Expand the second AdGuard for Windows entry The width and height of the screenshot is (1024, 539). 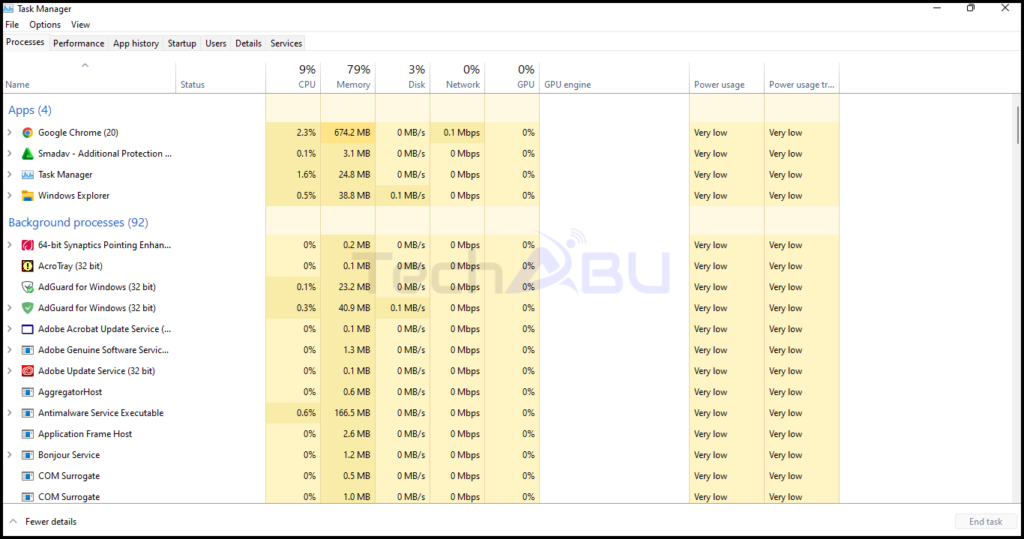10,308
